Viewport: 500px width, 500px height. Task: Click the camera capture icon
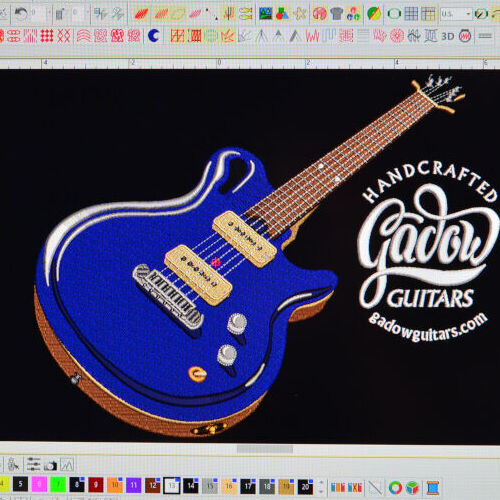point(50,465)
